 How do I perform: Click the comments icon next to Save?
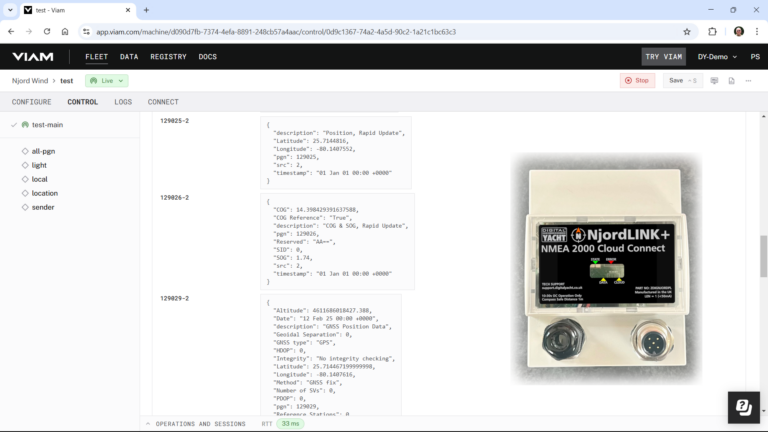click(714, 81)
